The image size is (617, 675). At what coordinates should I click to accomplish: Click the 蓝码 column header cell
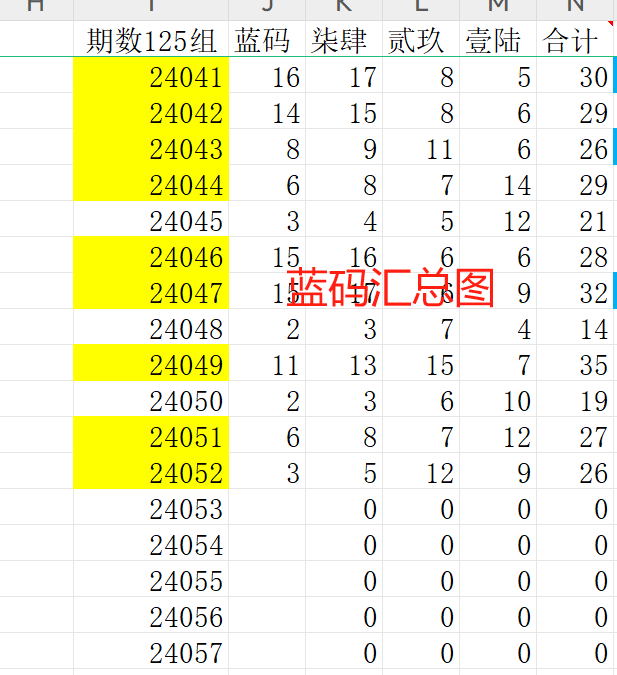coord(267,39)
